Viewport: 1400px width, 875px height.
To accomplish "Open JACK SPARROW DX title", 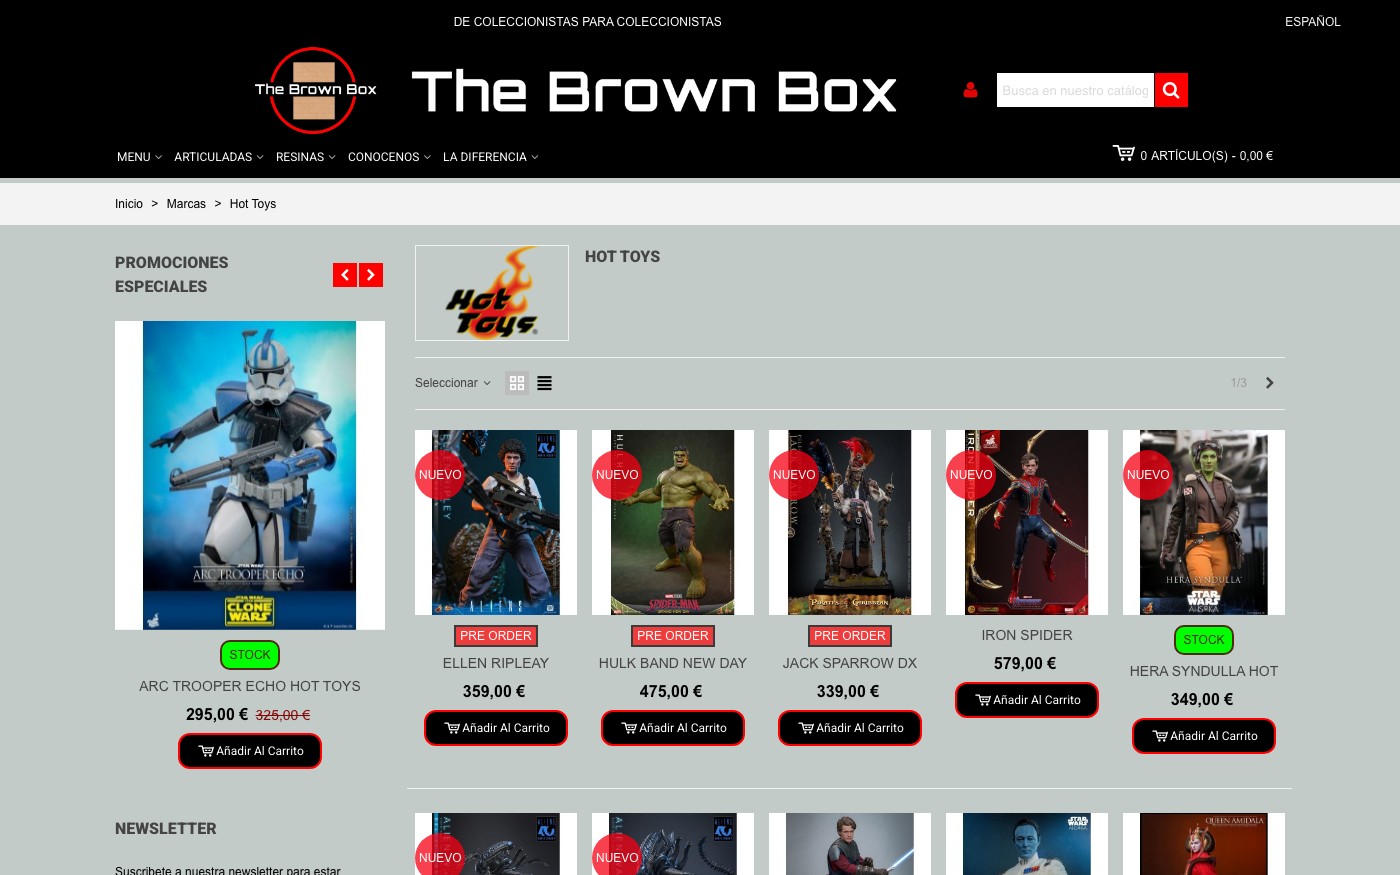I will coord(850,663).
